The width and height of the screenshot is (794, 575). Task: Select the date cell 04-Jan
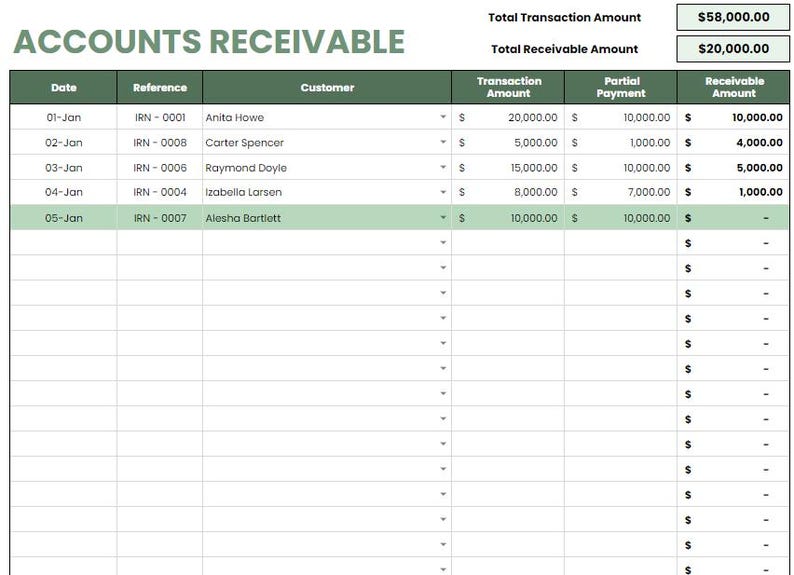[x=64, y=192]
